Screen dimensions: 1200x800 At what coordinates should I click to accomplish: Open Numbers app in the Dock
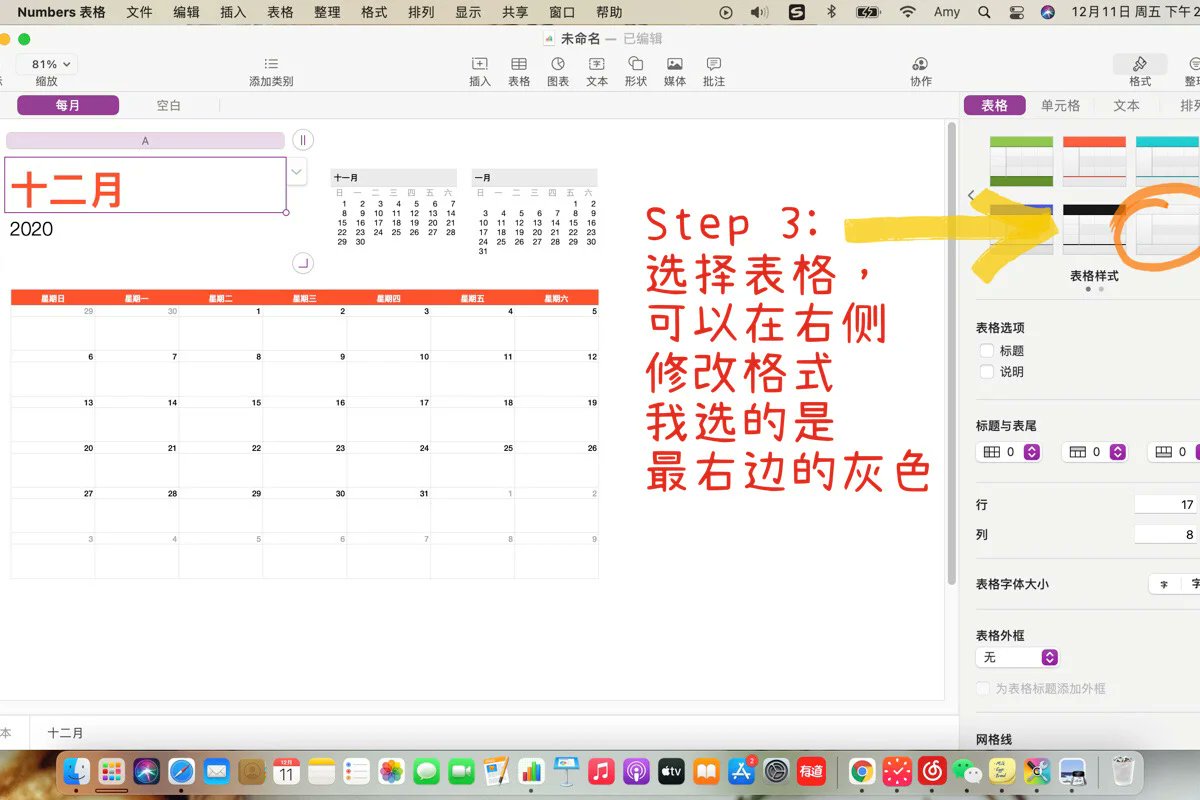[x=531, y=771]
